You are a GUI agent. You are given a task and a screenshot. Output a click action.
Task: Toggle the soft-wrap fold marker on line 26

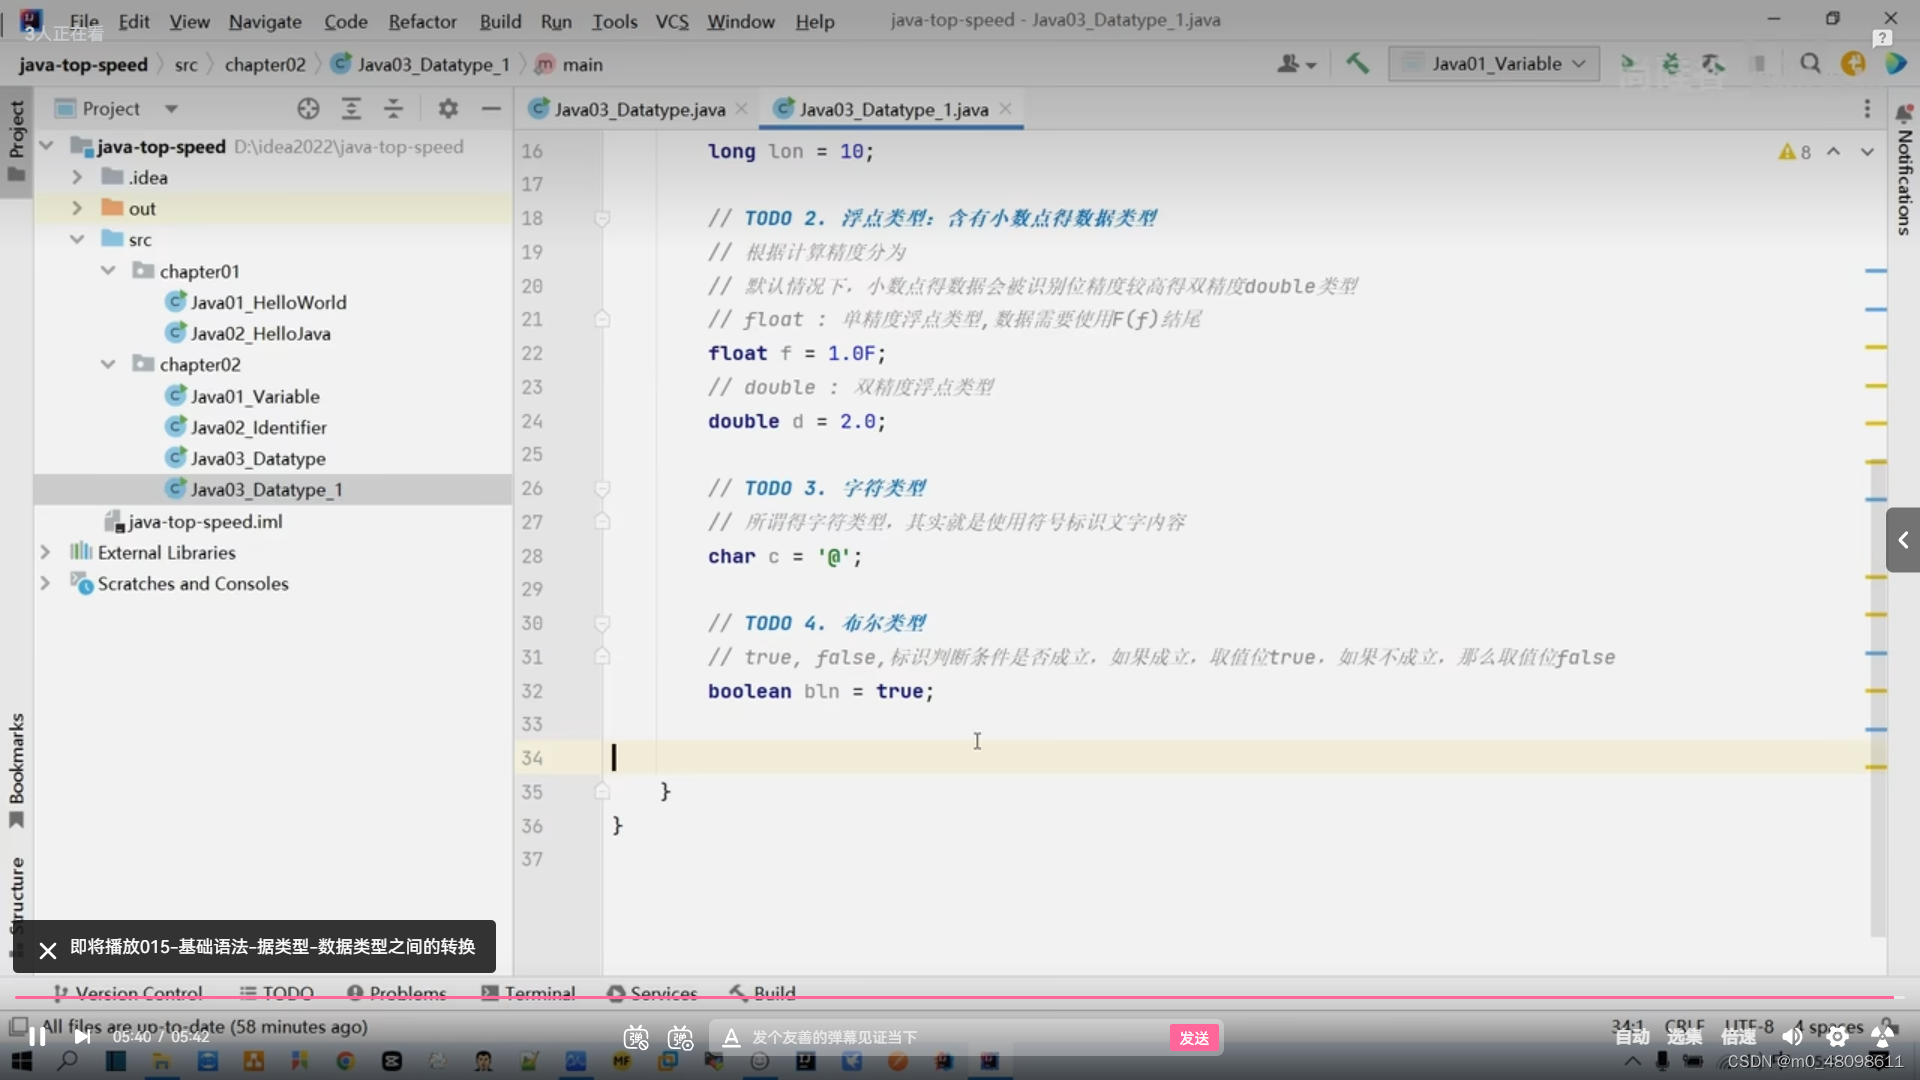(602, 488)
